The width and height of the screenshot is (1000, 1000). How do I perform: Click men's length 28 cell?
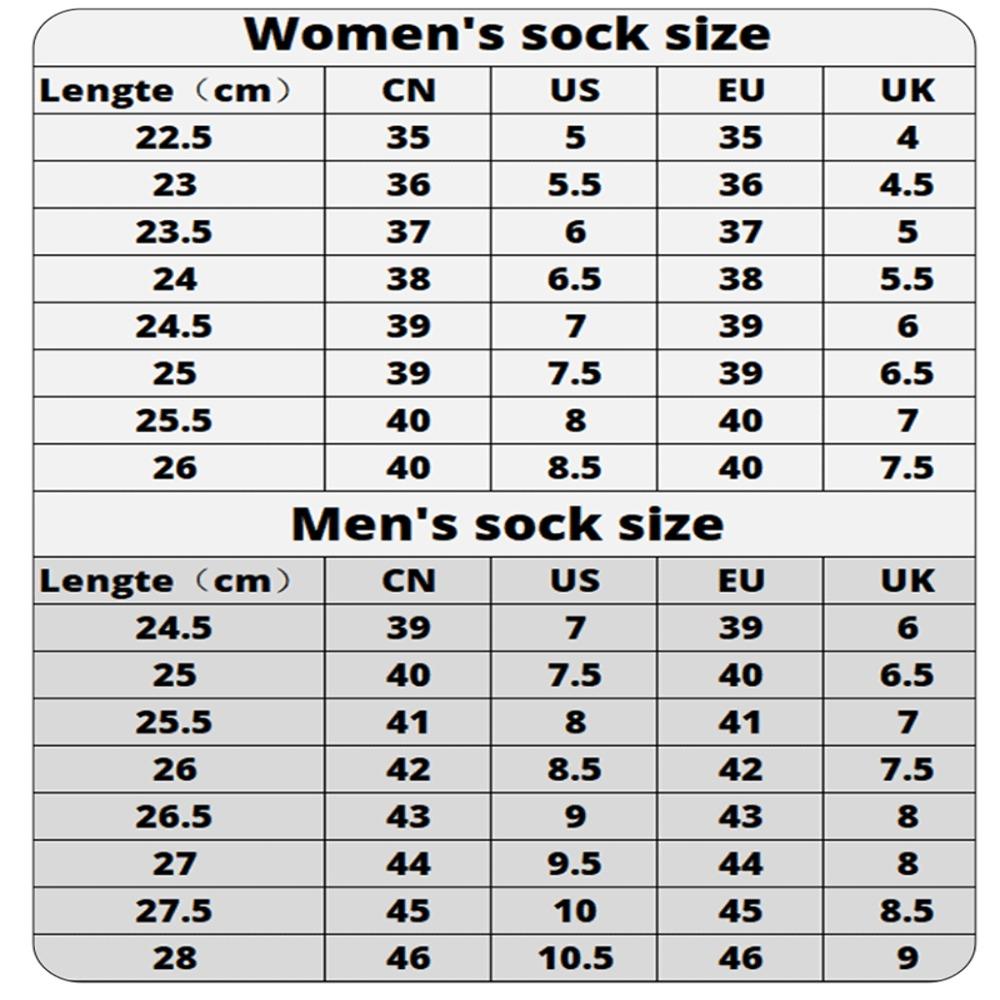click(179, 959)
